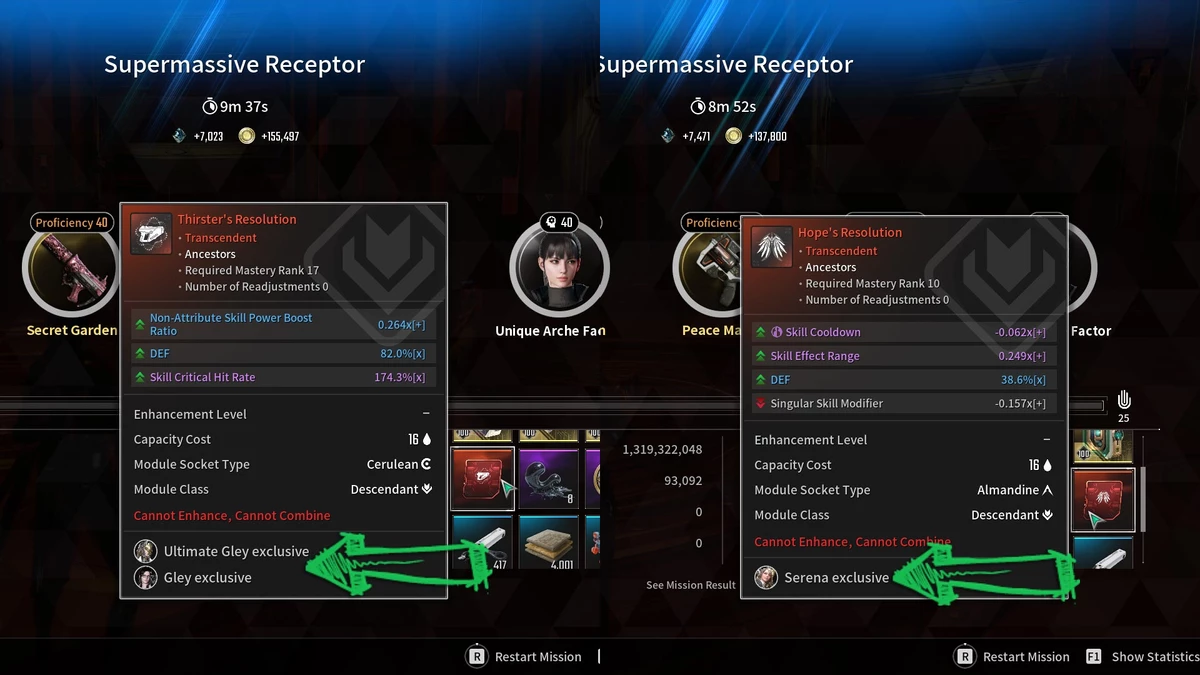Select the red wings module reward tile

1103,500
